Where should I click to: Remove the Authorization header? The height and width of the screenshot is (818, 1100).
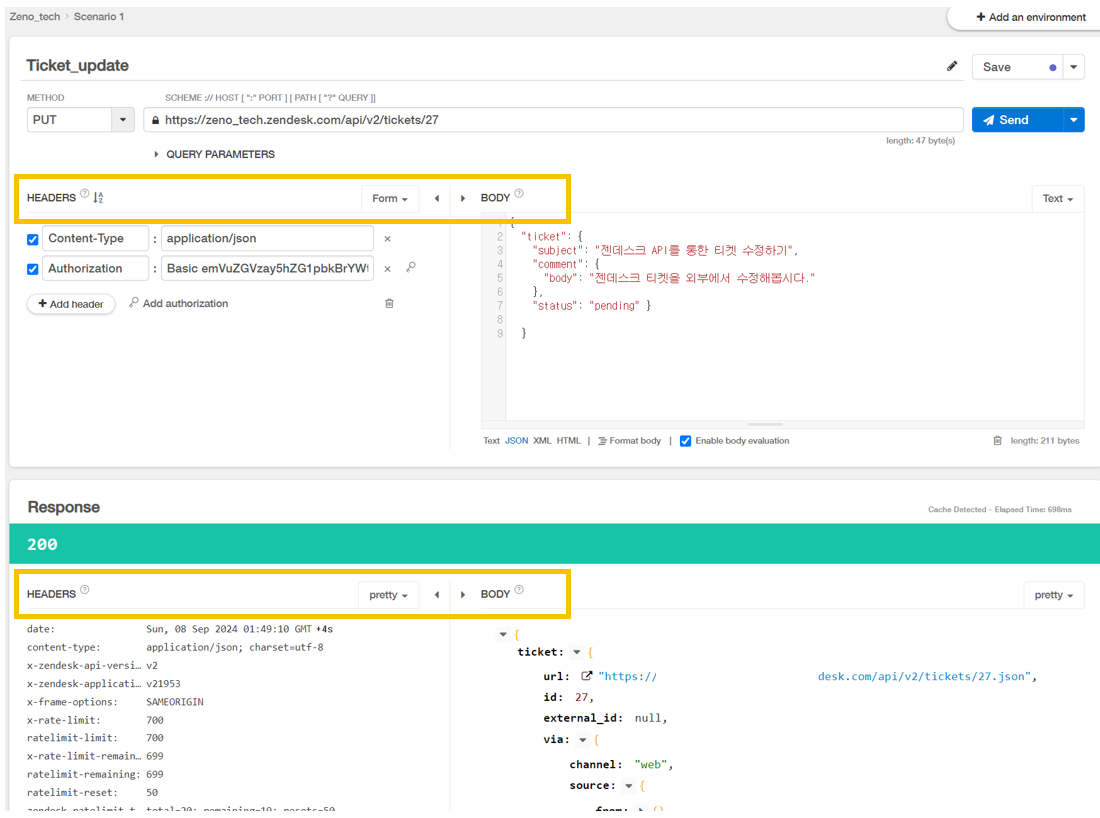click(x=387, y=269)
